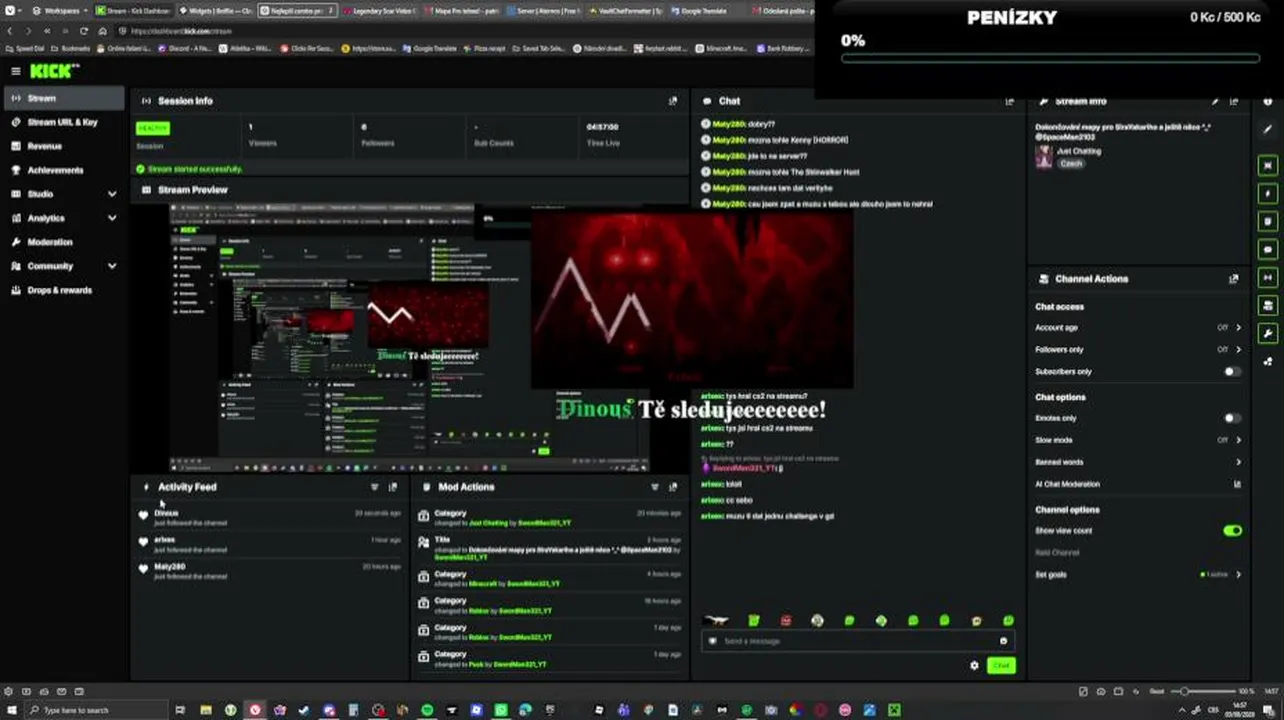The height and width of the screenshot is (720, 1284).
Task: Click the Just Chatting category thumbnail
Action: [x=1044, y=157]
